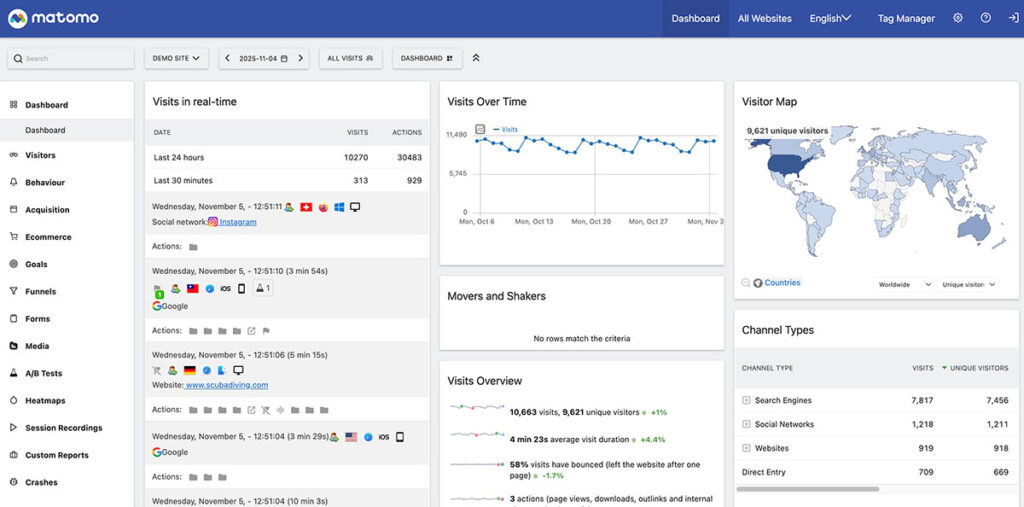Open the Unique visitors metric dropdown on map

[968, 284]
